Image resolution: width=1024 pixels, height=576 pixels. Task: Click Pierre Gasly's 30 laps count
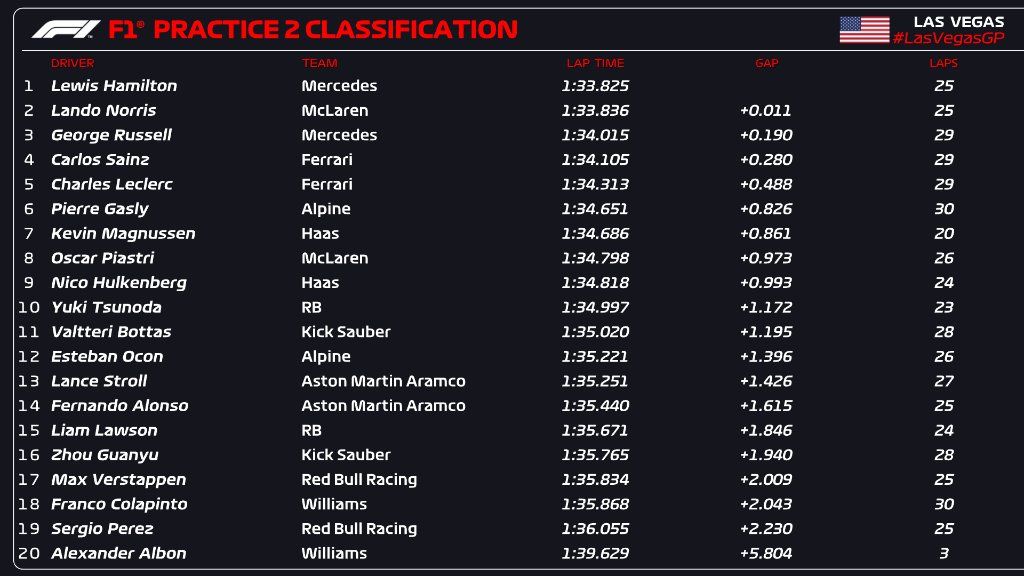click(x=944, y=209)
